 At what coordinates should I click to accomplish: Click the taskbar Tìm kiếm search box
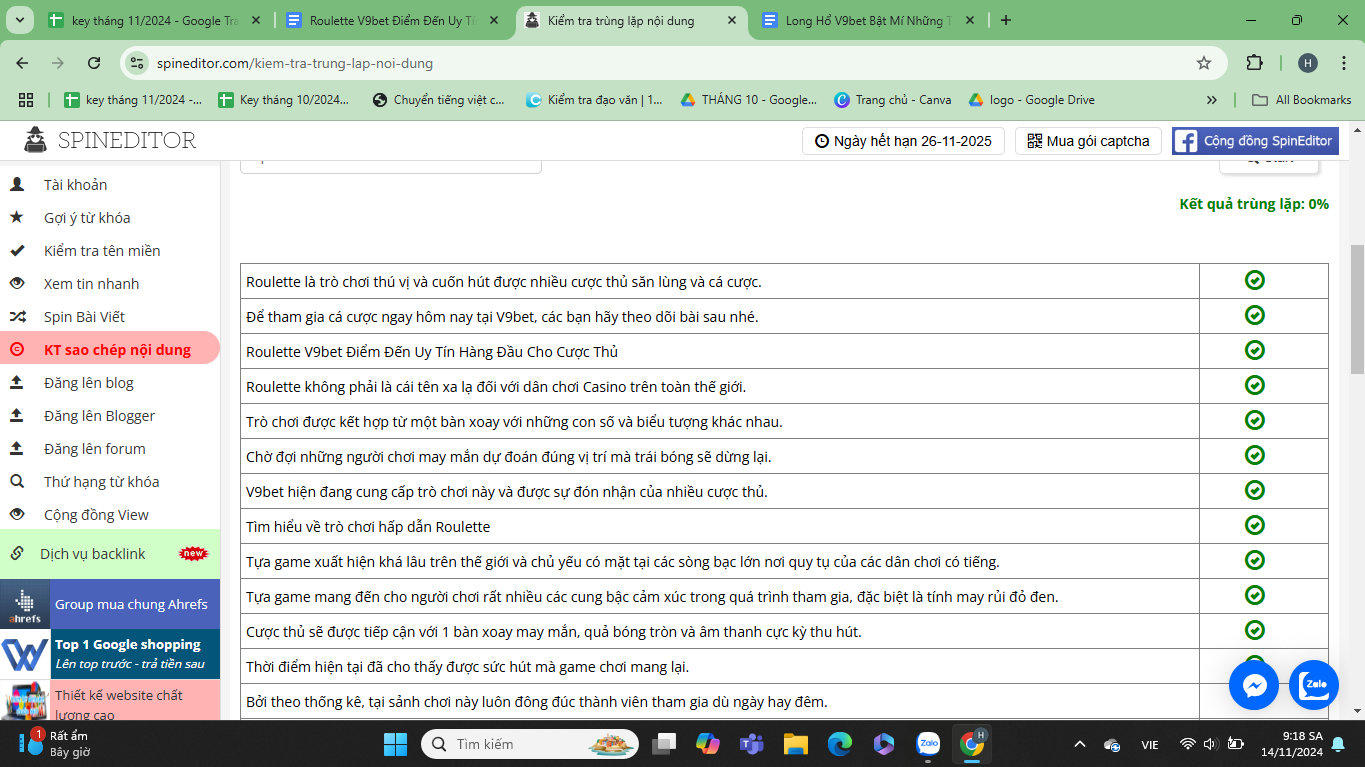531,744
